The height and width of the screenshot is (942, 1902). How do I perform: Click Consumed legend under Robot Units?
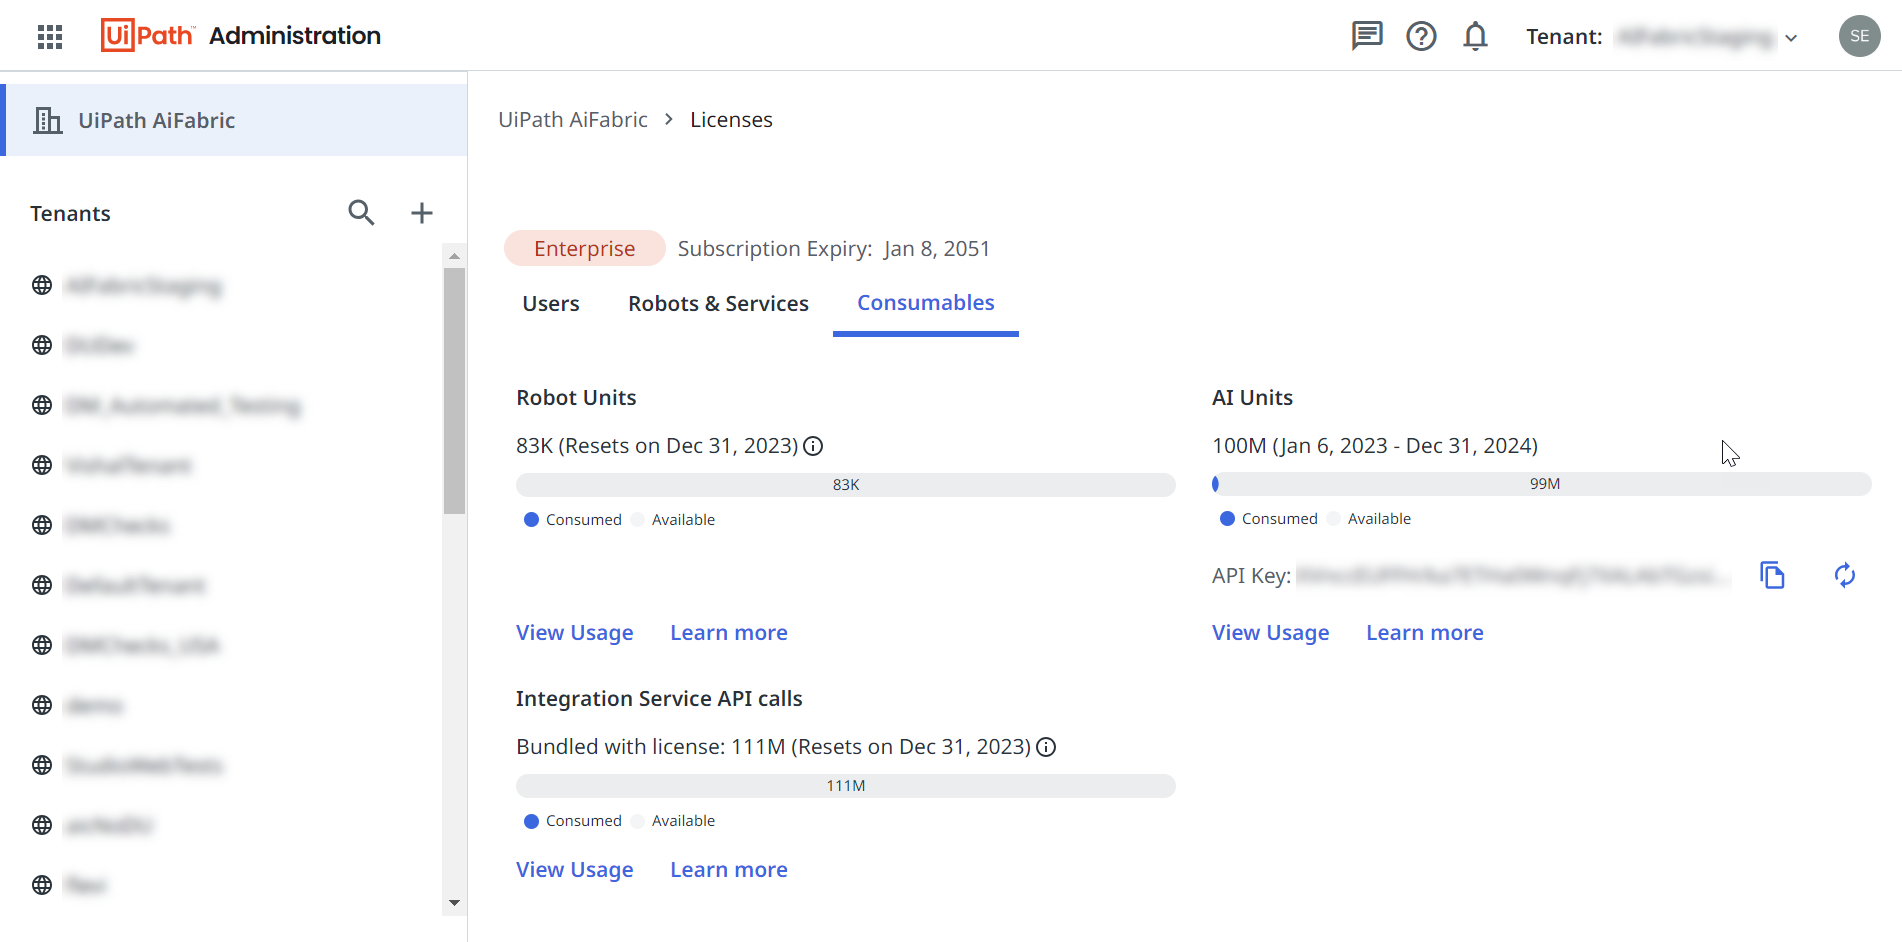pos(573,520)
